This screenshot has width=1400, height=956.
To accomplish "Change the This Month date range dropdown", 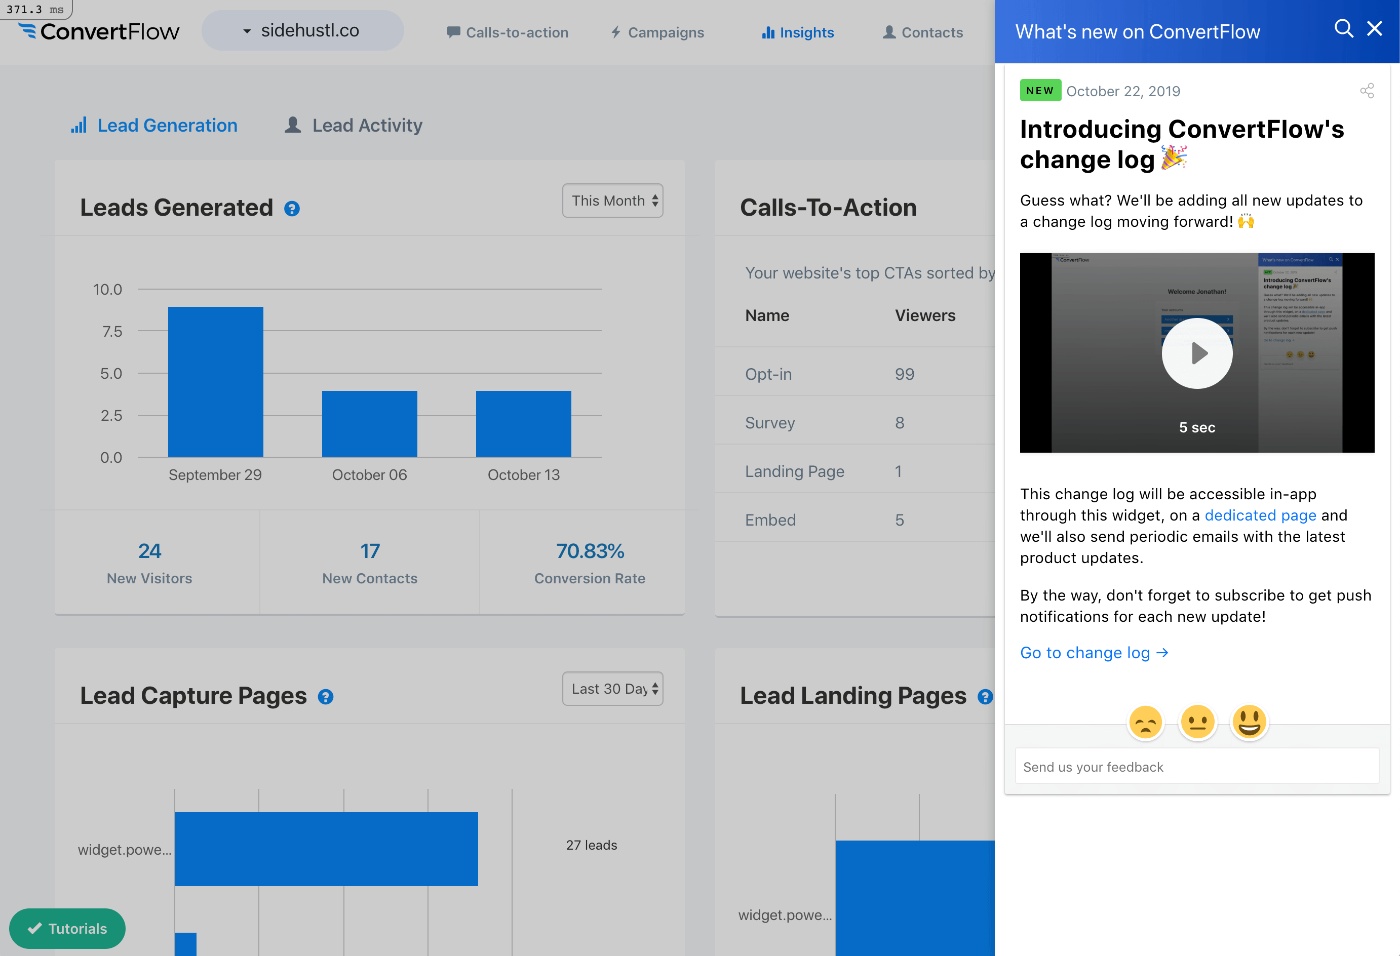I will coord(613,201).
